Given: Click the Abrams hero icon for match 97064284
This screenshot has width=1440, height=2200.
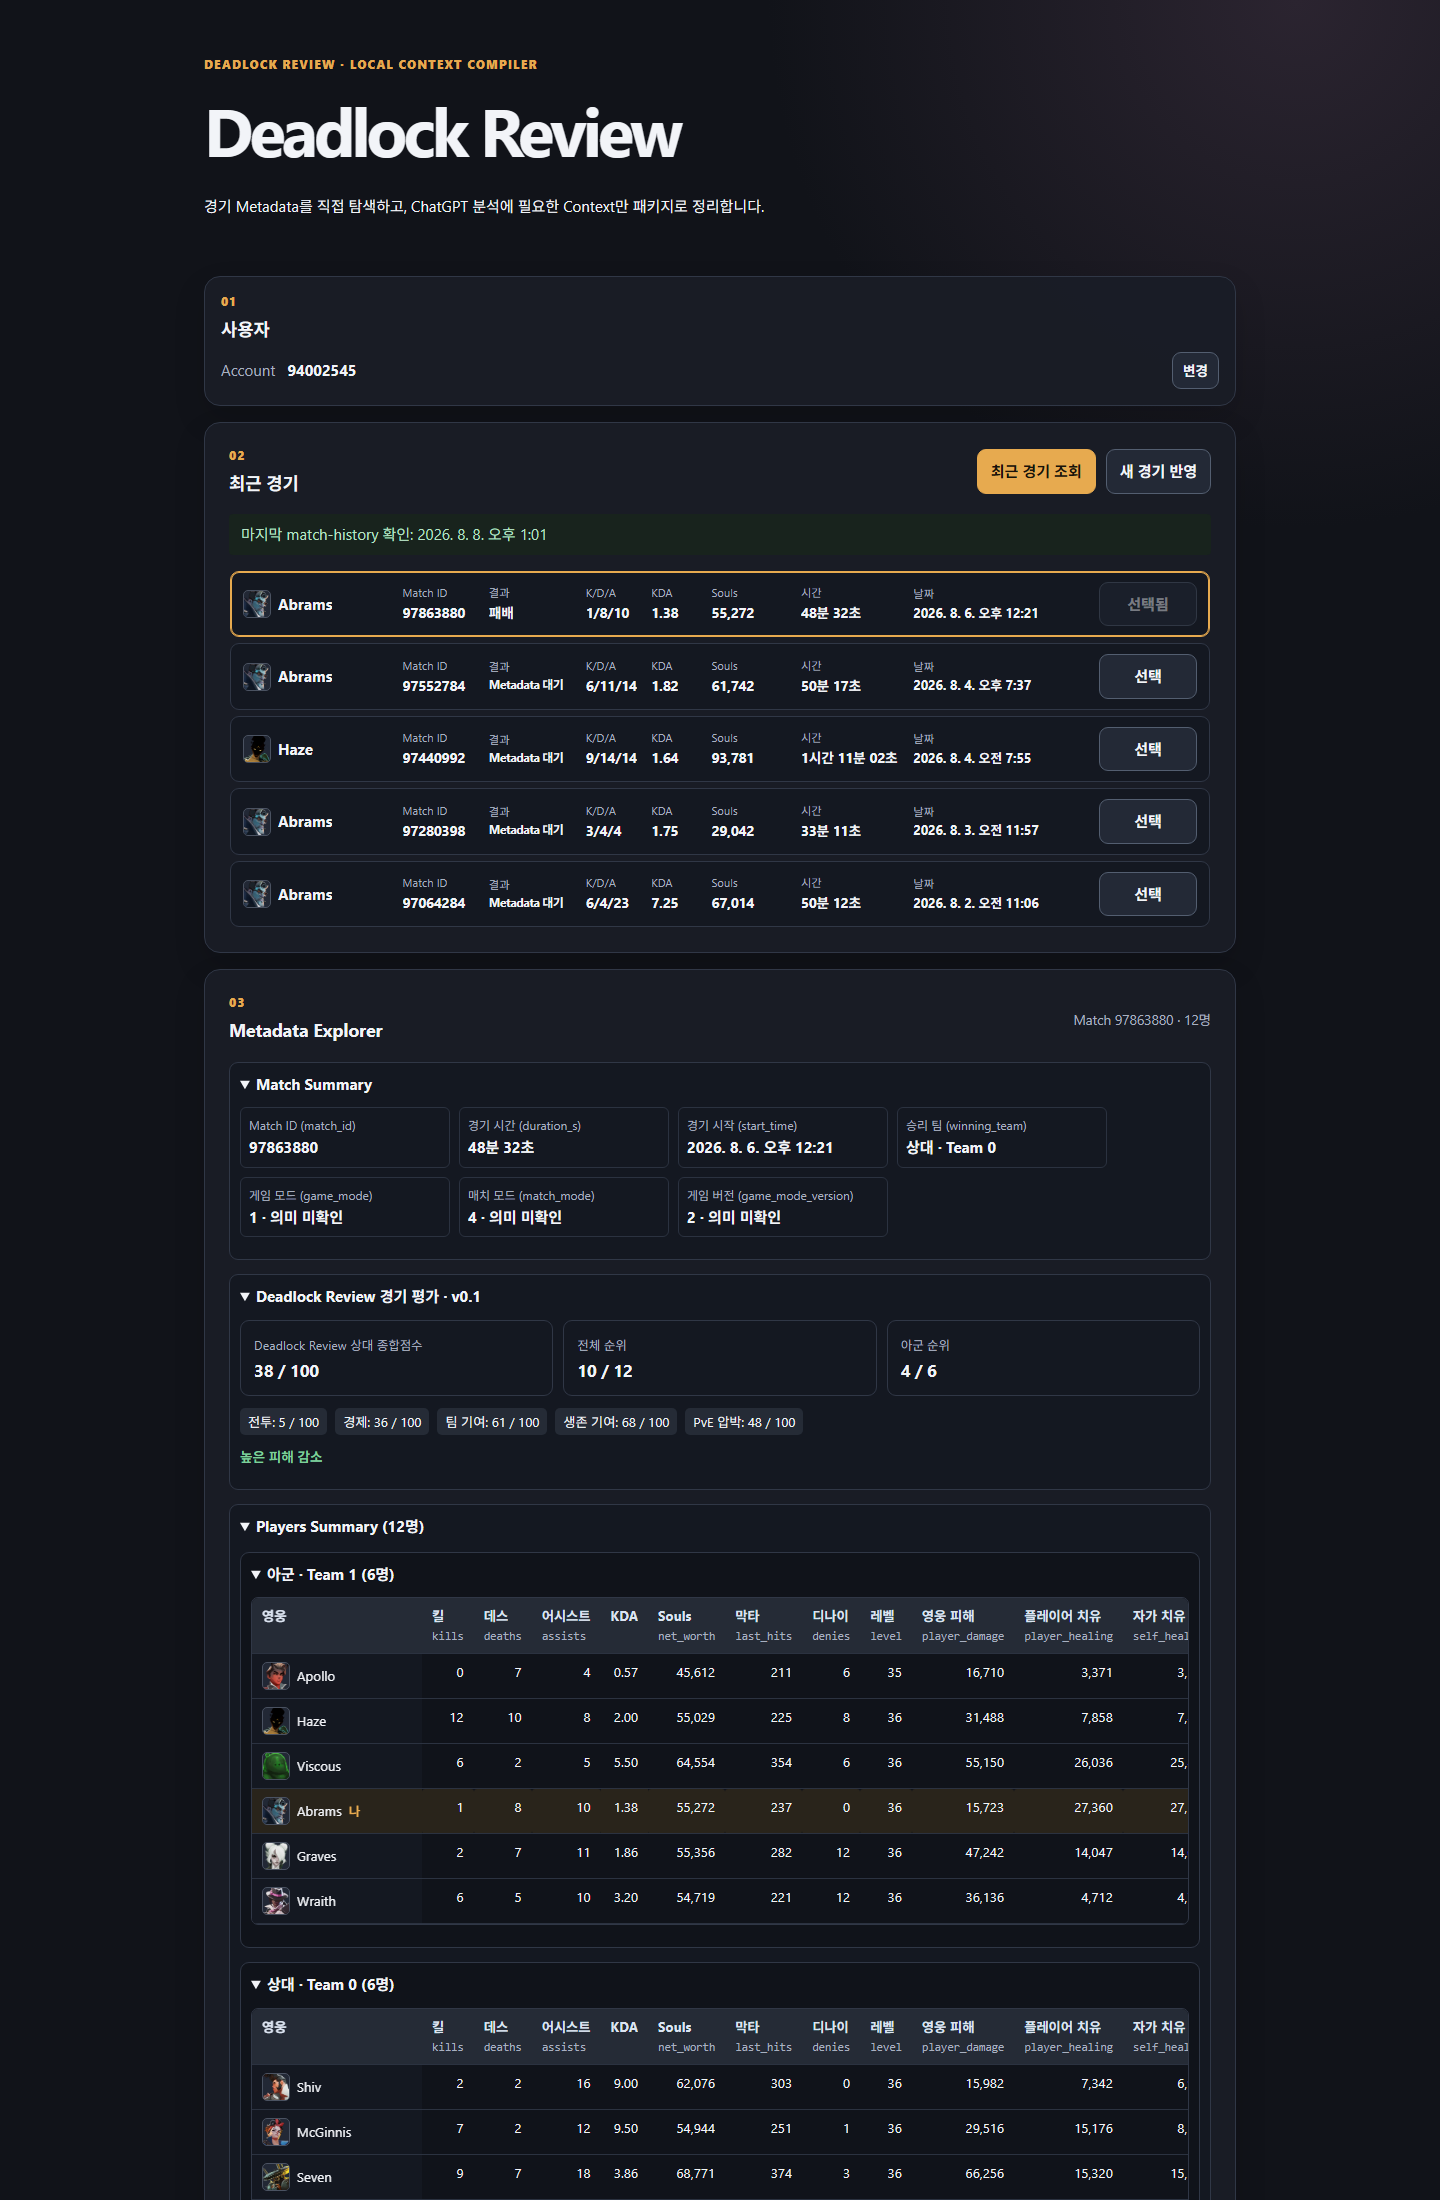Looking at the screenshot, I should [257, 894].
